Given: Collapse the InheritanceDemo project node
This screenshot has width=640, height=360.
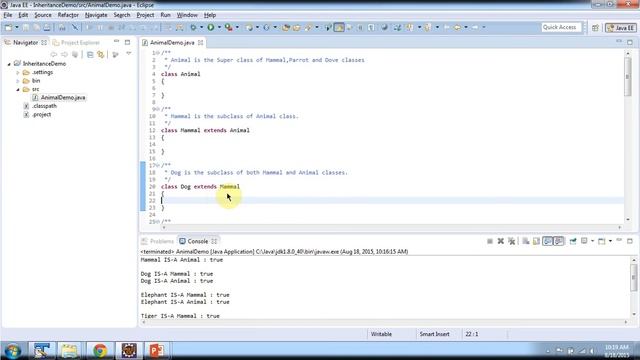Looking at the screenshot, I should tap(9, 64).
